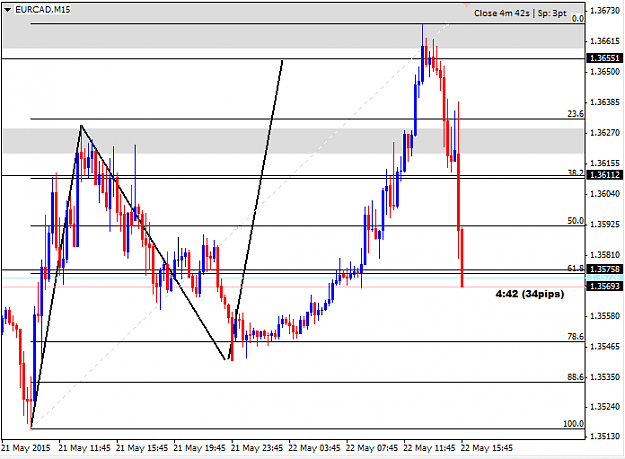Viewport: 625px width, 459px height.
Task: Select the 1.35758 highlighted price tag
Action: (605, 269)
